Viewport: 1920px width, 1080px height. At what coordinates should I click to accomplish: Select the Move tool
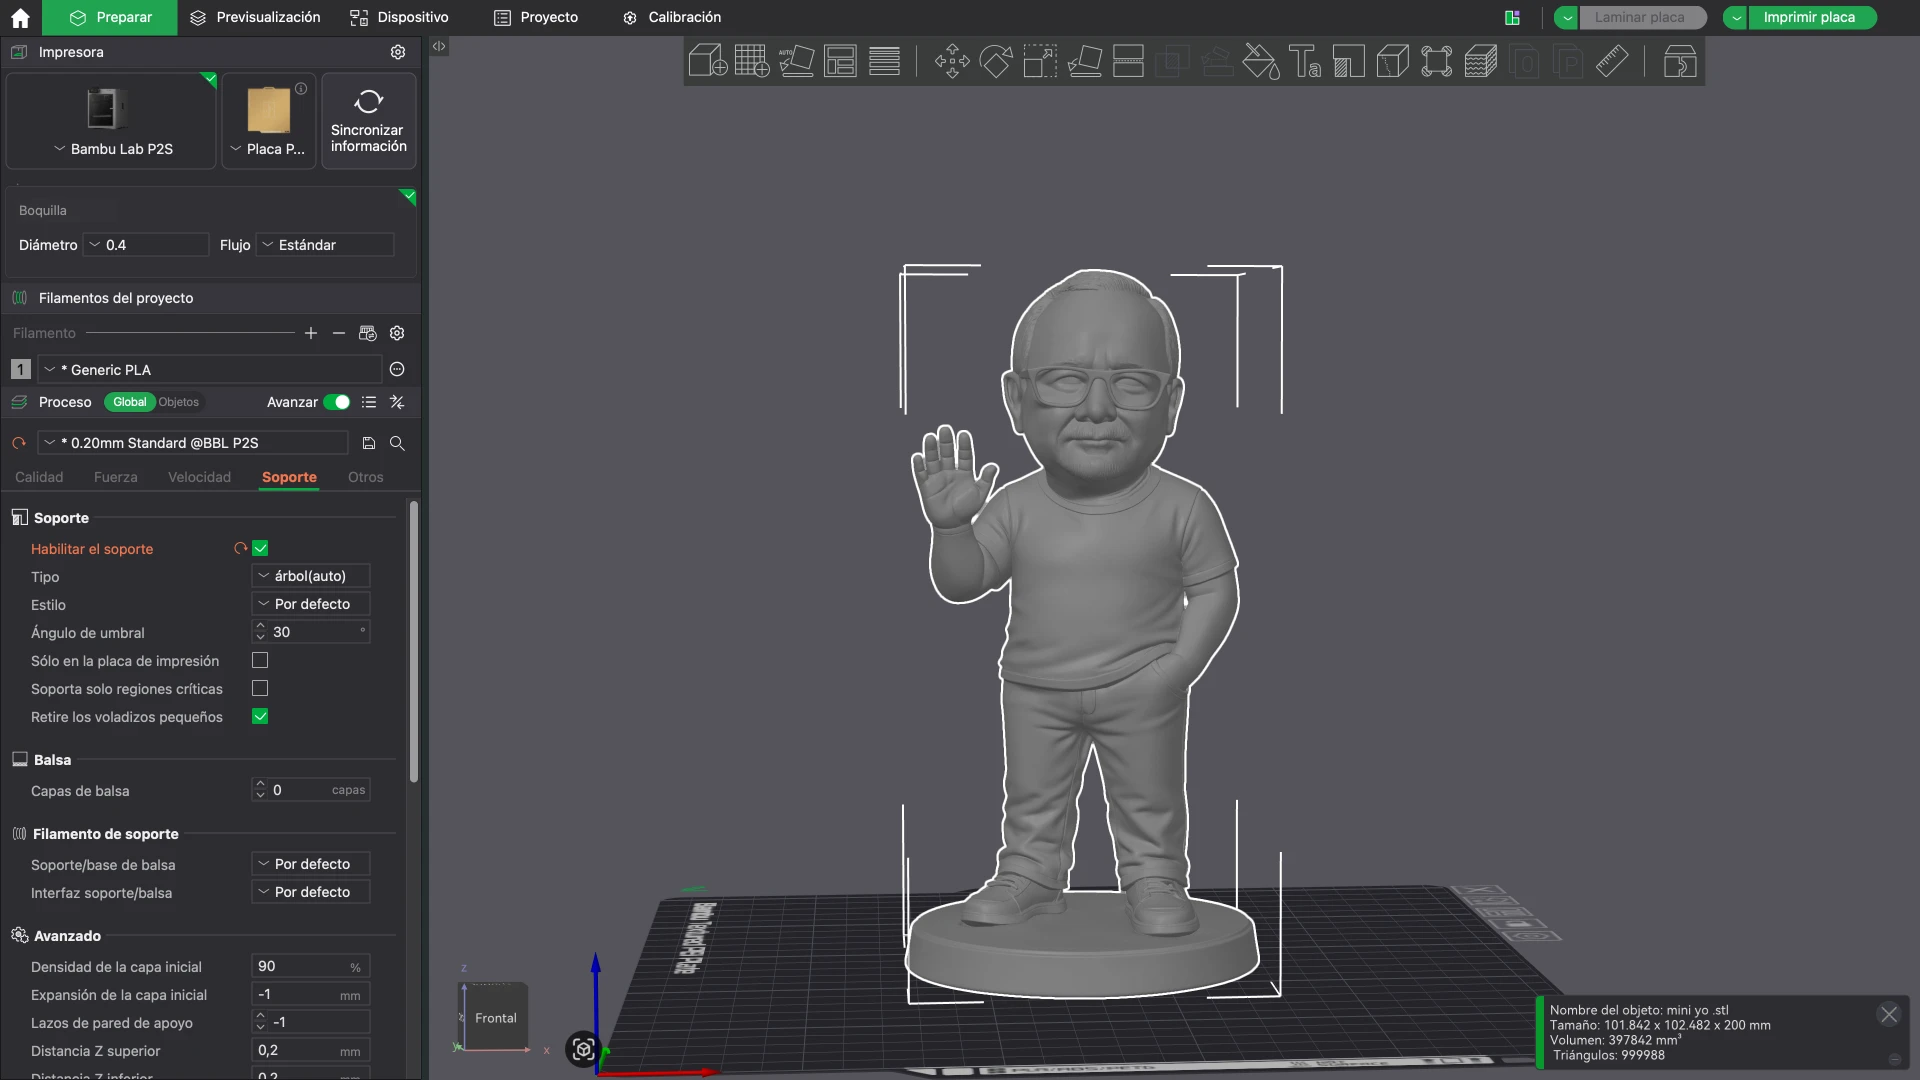952,61
